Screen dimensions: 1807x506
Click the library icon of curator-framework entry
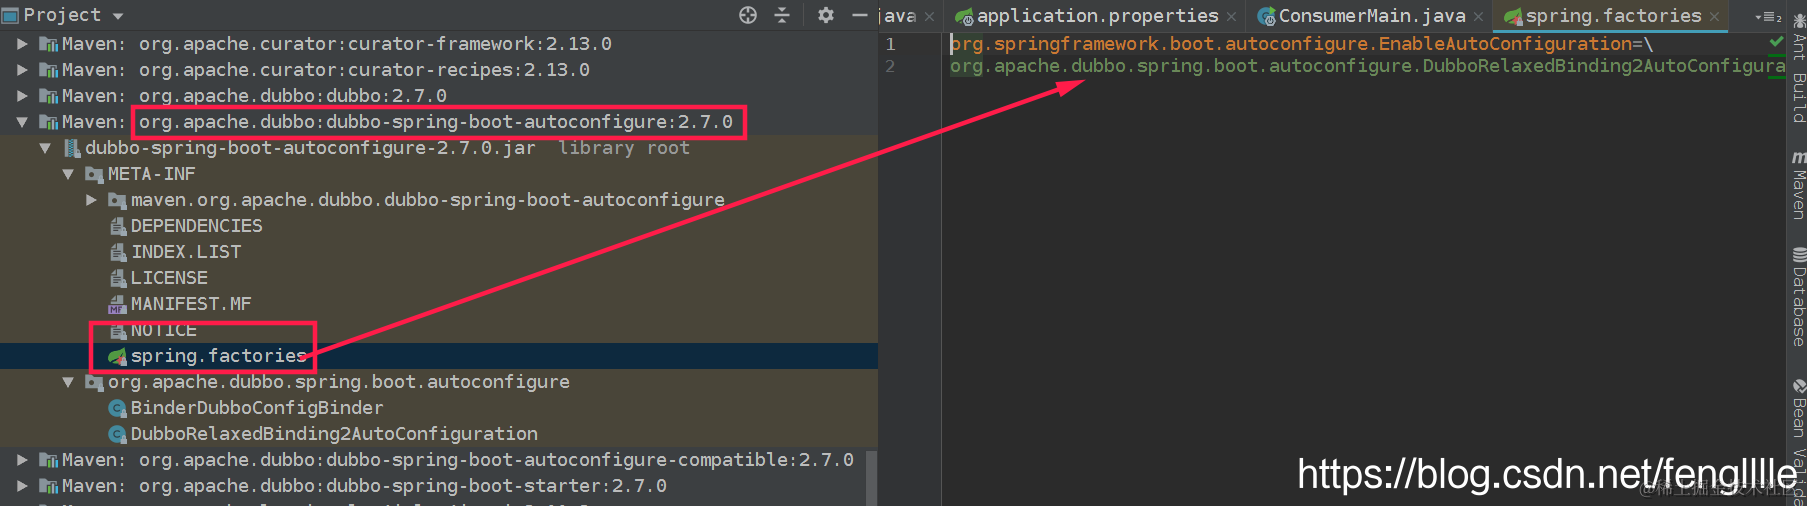coord(48,44)
